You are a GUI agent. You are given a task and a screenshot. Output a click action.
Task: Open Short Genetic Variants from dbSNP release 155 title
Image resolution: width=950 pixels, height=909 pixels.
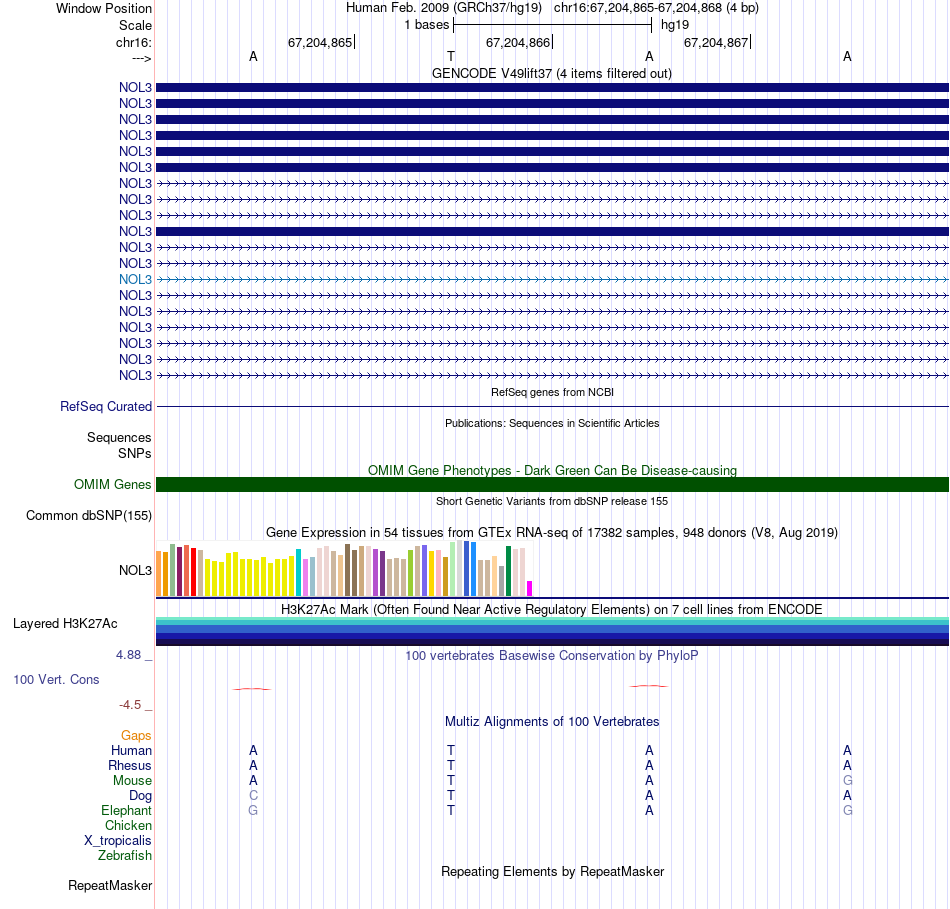552,501
